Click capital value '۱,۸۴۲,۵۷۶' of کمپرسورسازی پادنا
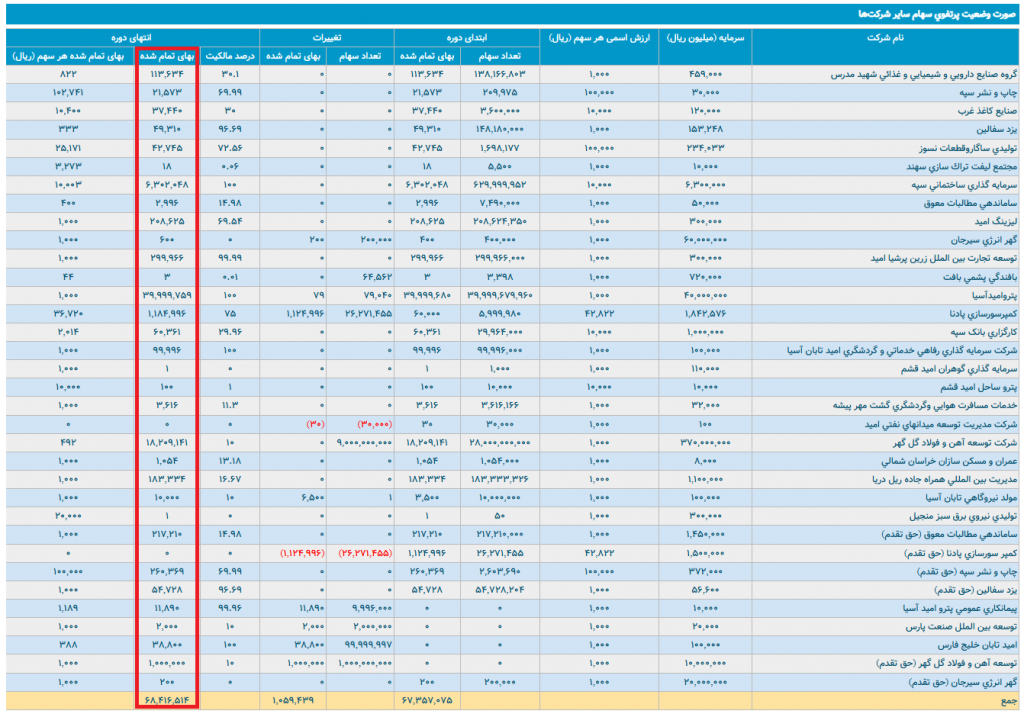Screen dimensions: 1024x714 tap(705, 314)
